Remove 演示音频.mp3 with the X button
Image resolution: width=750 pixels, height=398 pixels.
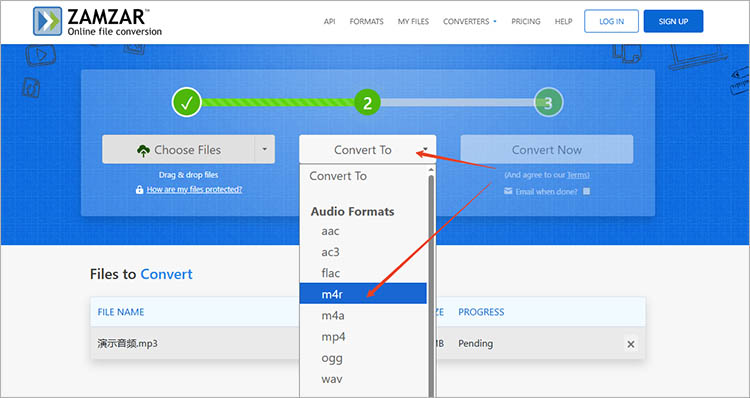pyautogui.click(x=631, y=344)
